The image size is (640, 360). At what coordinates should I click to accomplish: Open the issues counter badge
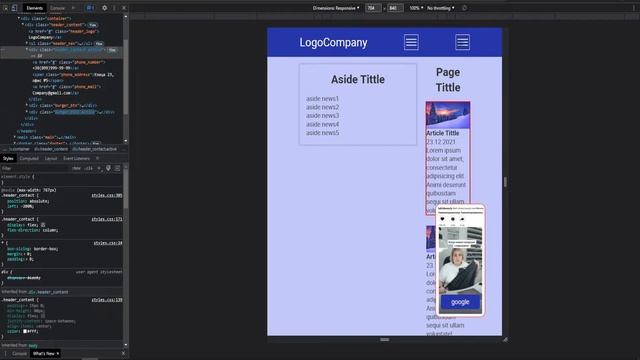click(89, 8)
